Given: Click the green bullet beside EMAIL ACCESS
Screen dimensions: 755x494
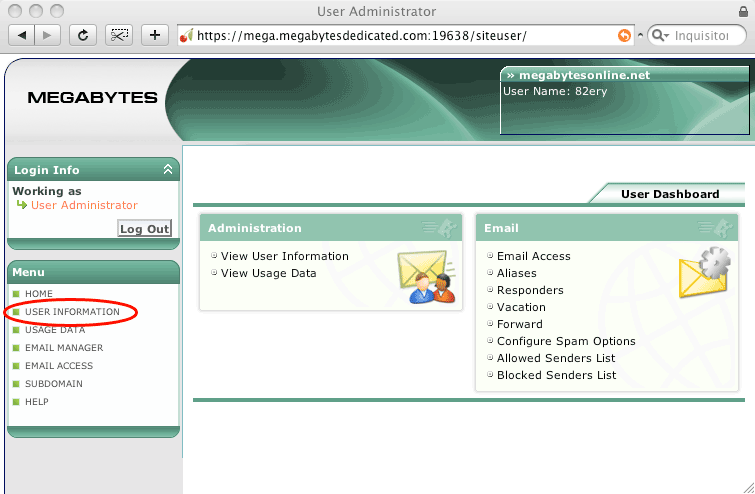Looking at the screenshot, I should (16, 365).
